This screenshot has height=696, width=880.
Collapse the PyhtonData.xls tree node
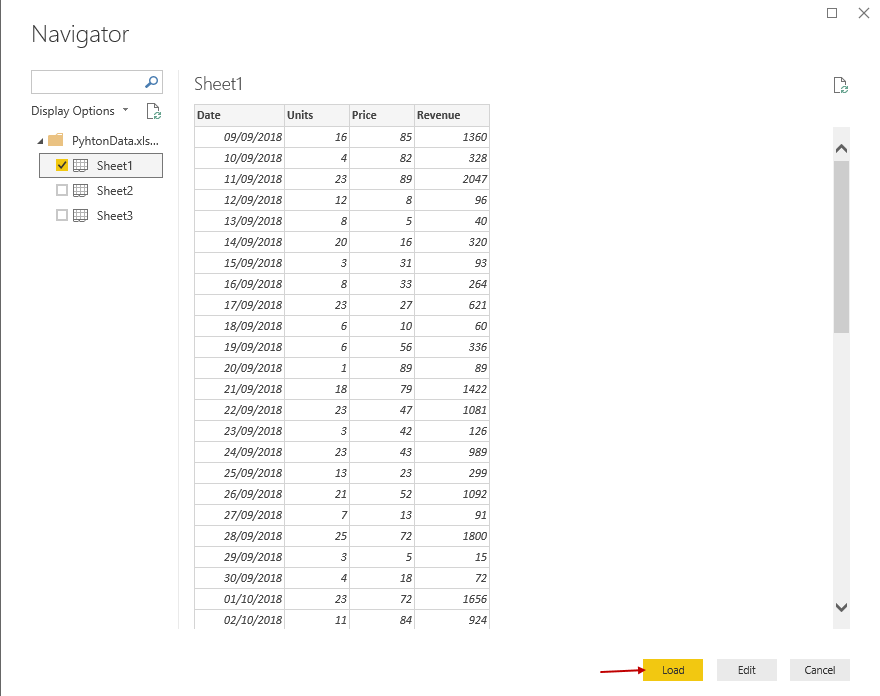pos(40,141)
